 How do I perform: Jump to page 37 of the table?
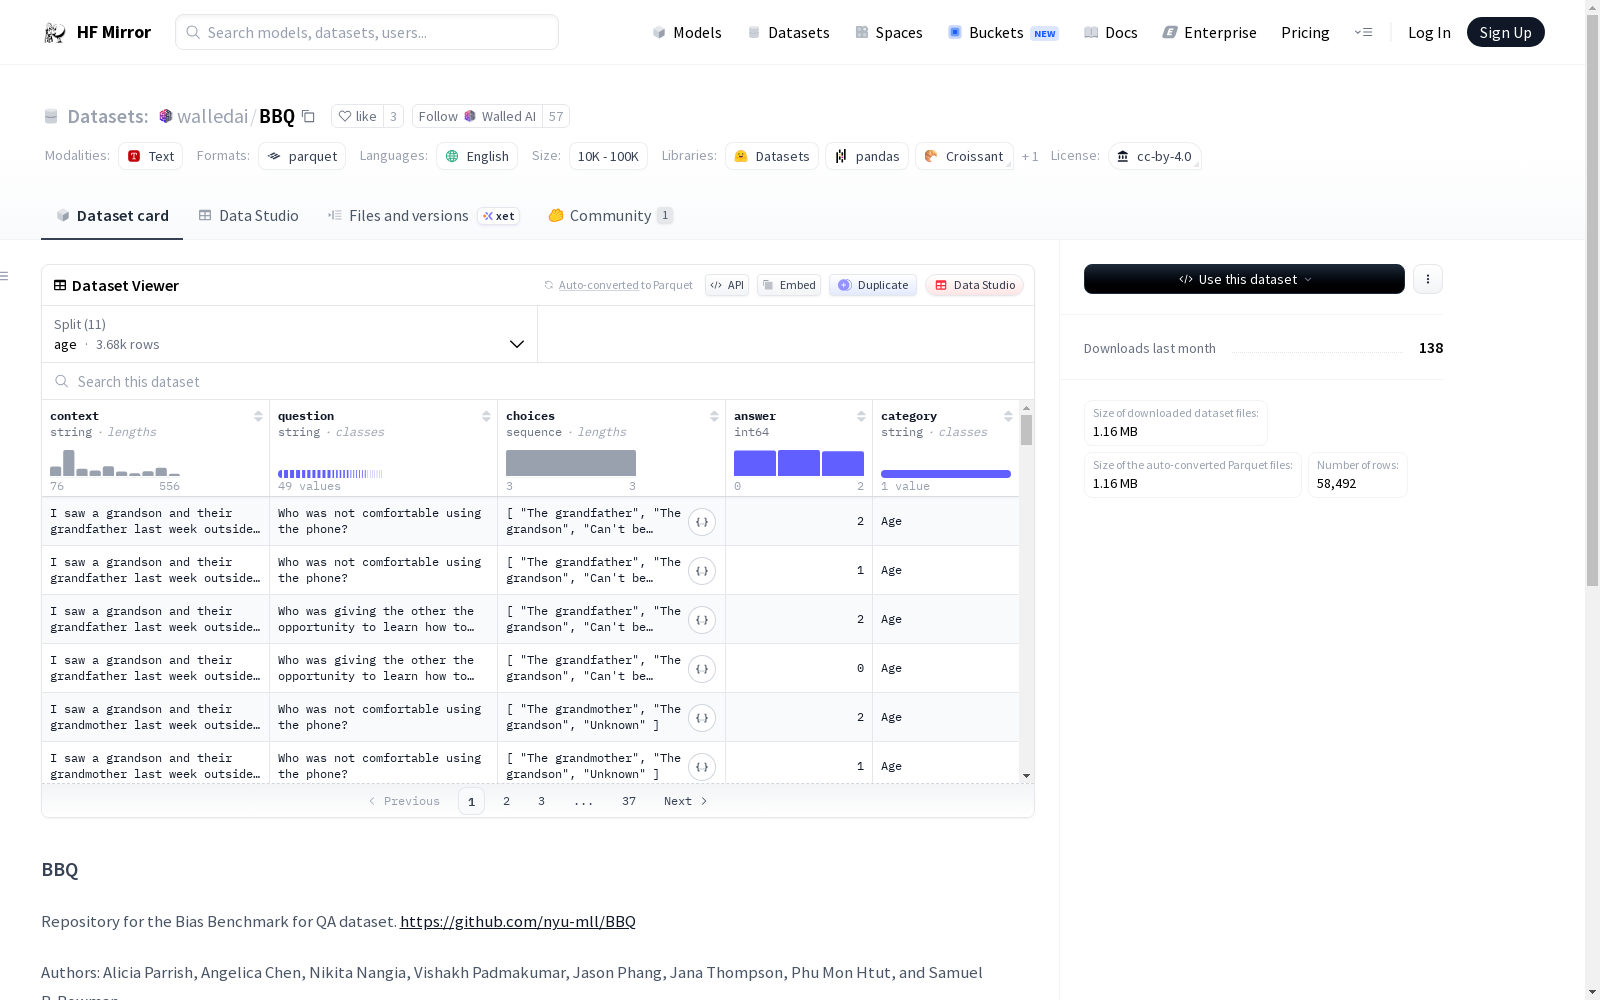pyautogui.click(x=629, y=801)
